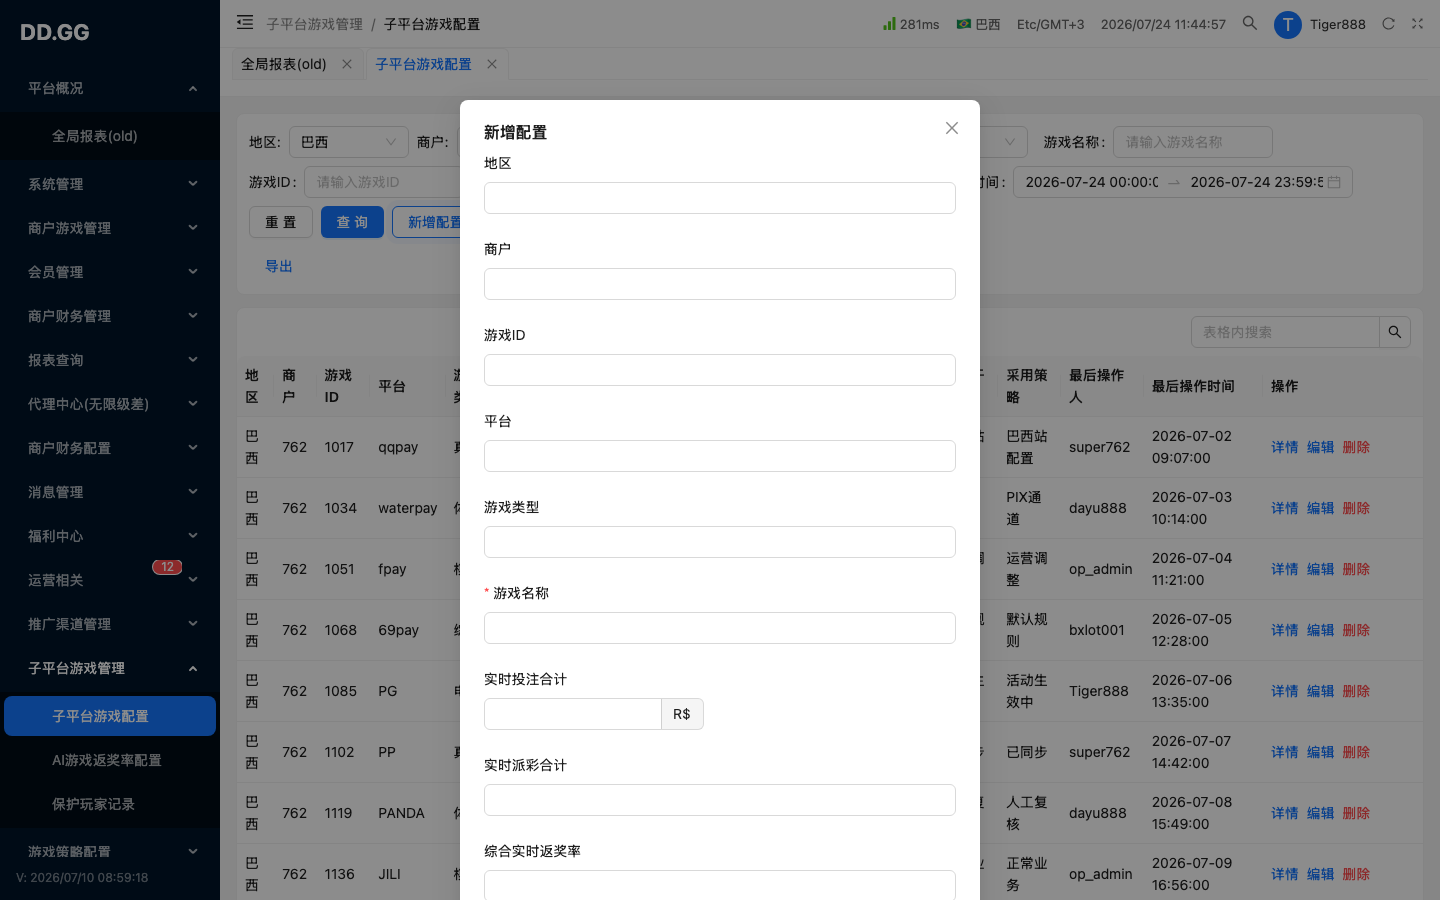Close the 新增配置 dialog with X
The image size is (1440, 900).
pyautogui.click(x=952, y=128)
